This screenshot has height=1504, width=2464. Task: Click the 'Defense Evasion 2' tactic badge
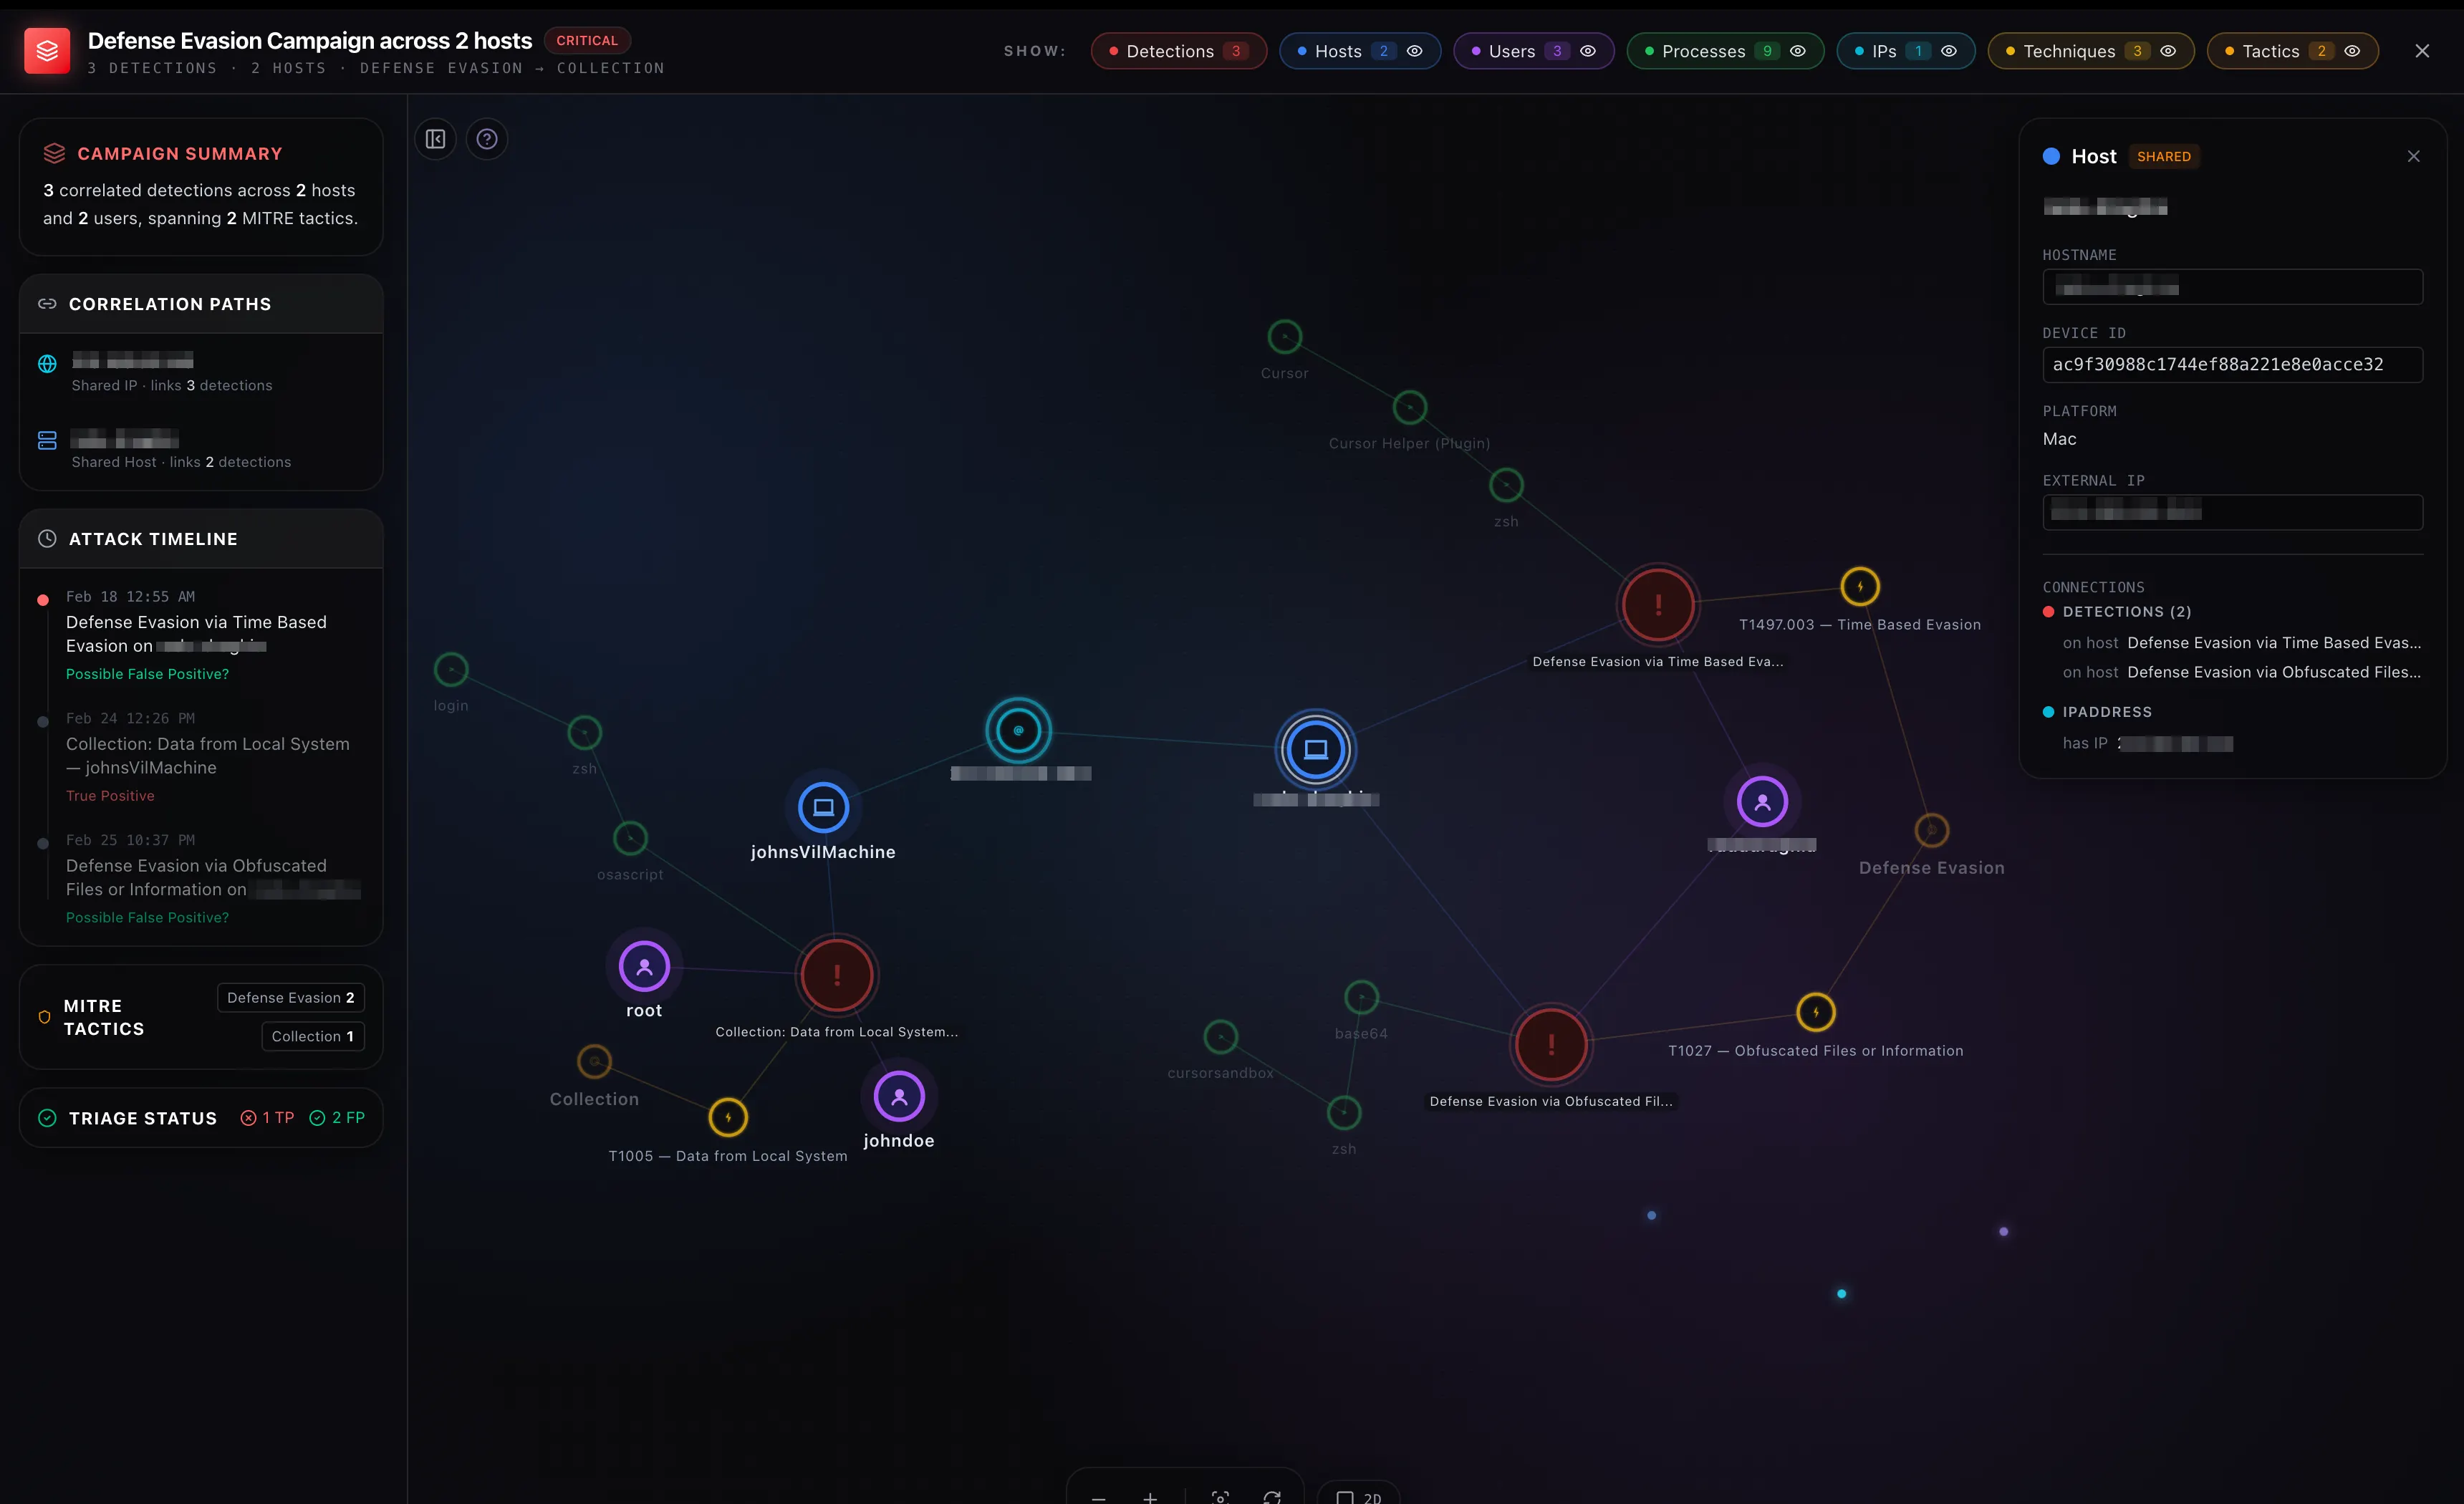click(x=290, y=997)
